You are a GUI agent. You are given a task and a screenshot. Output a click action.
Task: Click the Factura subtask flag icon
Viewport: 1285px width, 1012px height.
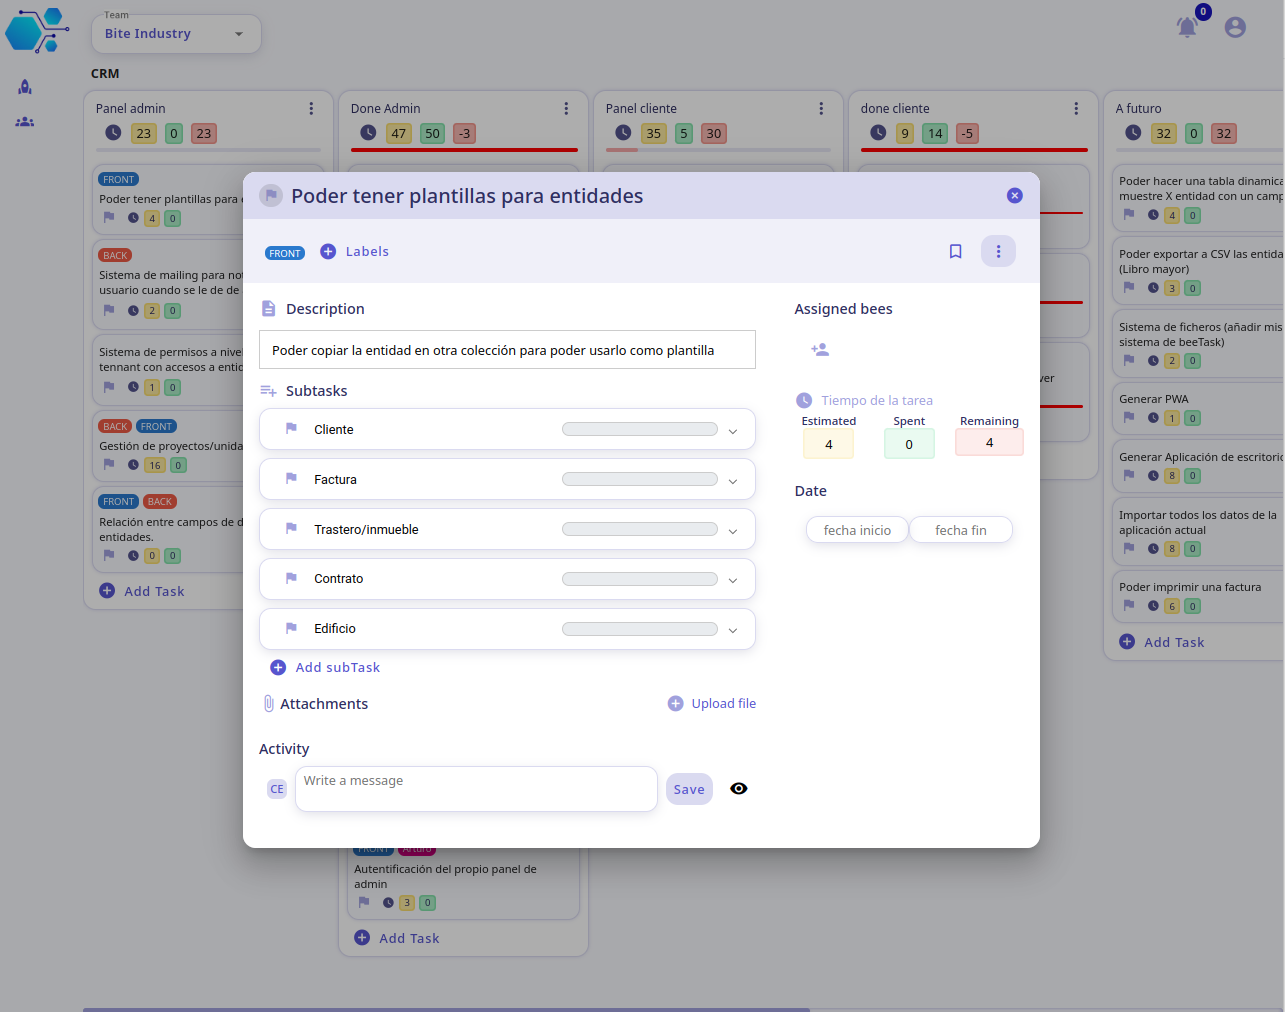tap(291, 478)
